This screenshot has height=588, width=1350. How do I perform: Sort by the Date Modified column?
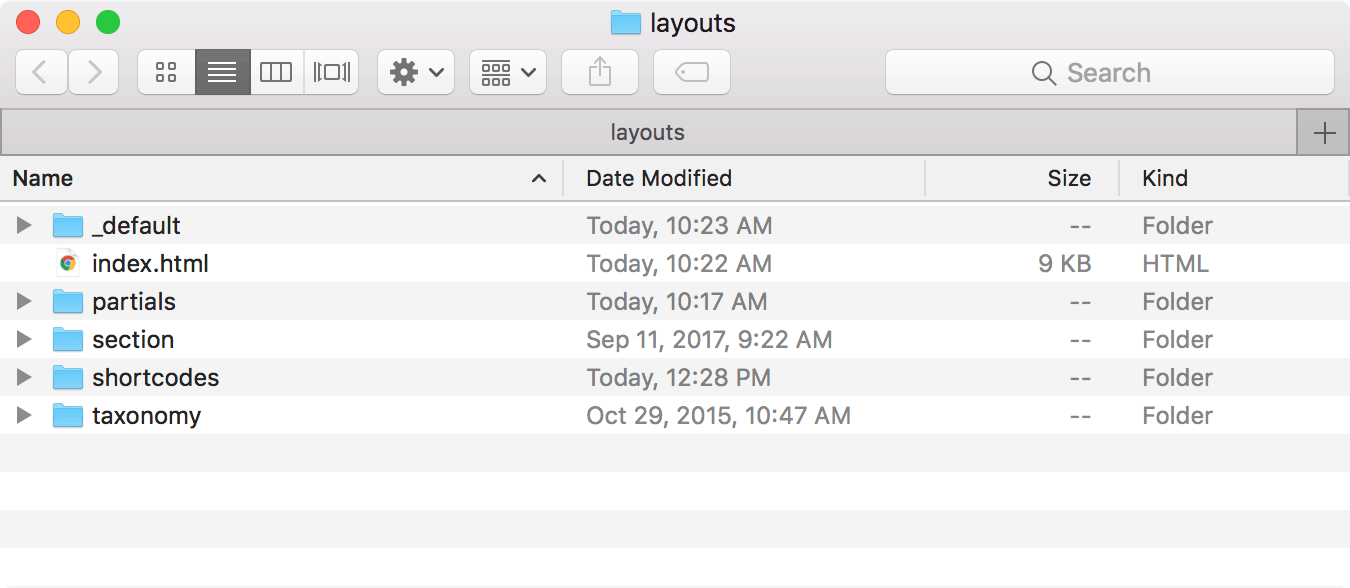point(659,179)
